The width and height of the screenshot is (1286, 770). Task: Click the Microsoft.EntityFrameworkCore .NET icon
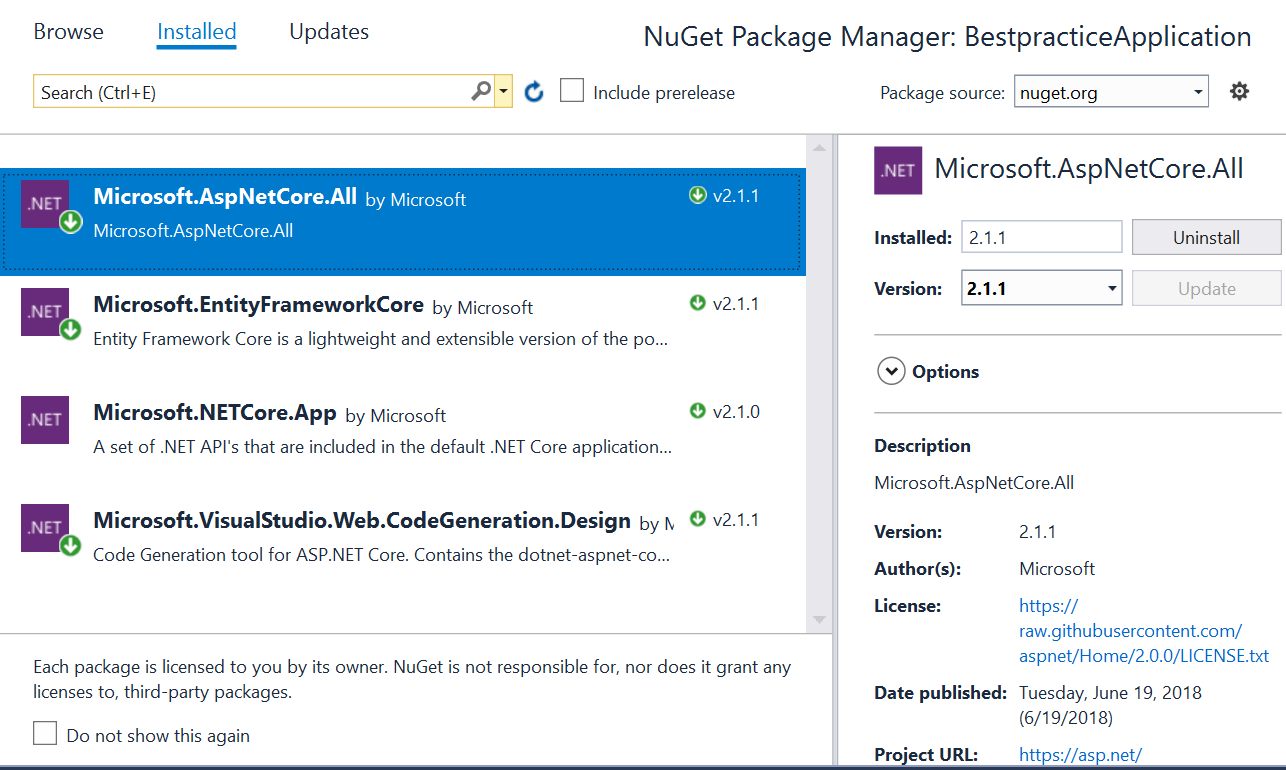tap(45, 312)
